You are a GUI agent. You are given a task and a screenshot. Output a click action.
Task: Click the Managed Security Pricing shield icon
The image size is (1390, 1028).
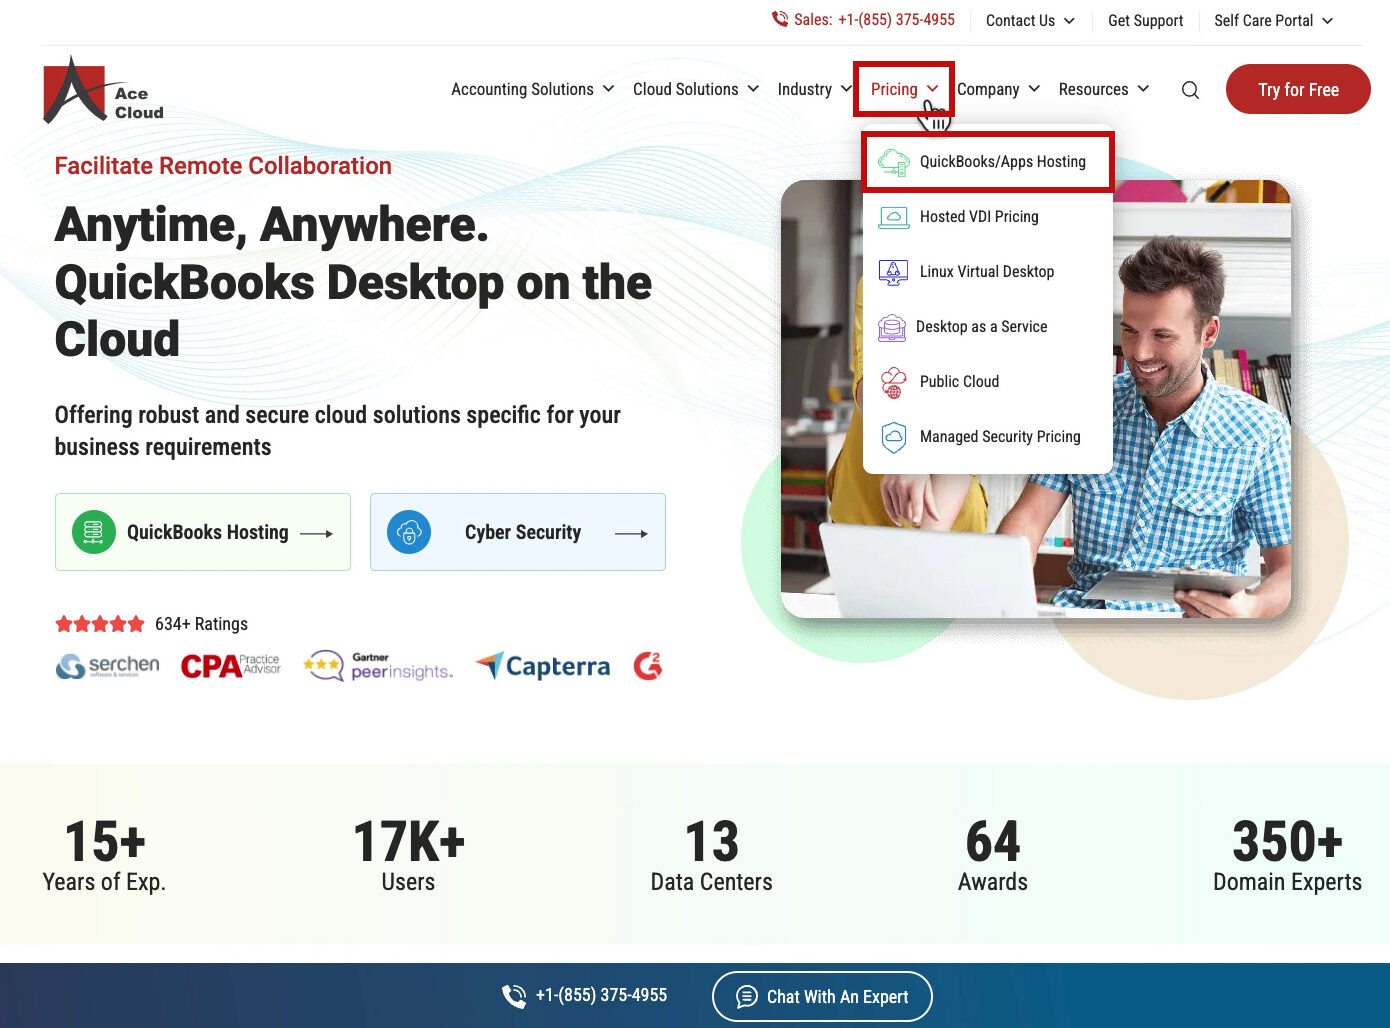[x=892, y=437]
